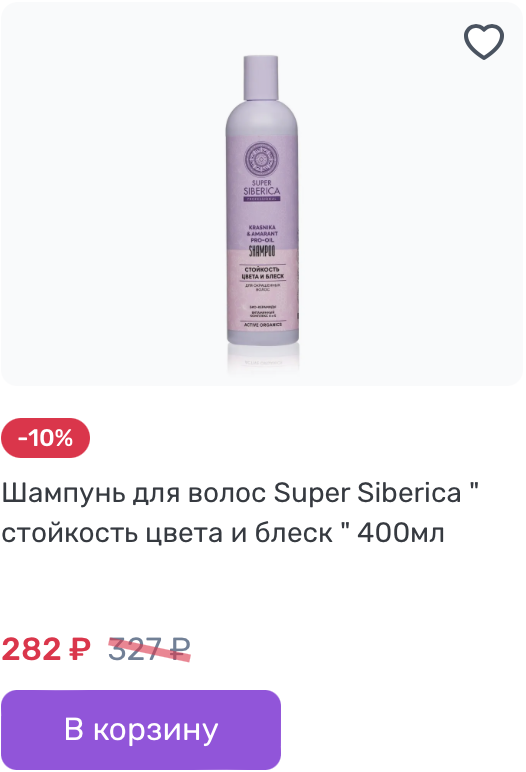The image size is (526, 772).
Task: Select the discounted price 282 ₽
Action: 46,649
